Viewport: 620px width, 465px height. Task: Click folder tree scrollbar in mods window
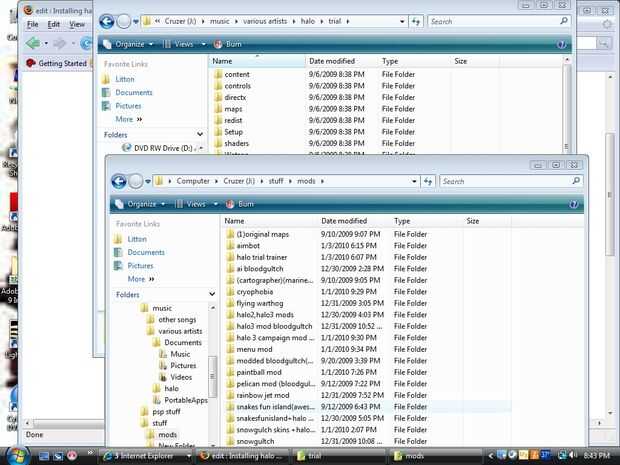point(212,376)
